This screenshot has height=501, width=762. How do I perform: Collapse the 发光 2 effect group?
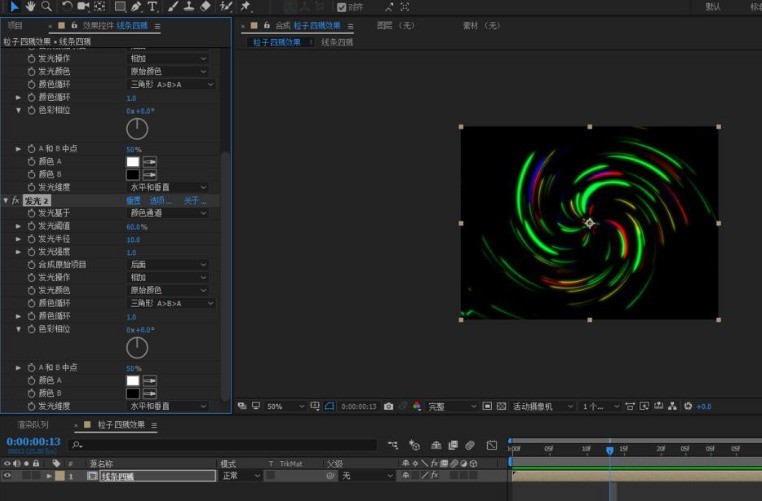pyautogui.click(x=6, y=200)
